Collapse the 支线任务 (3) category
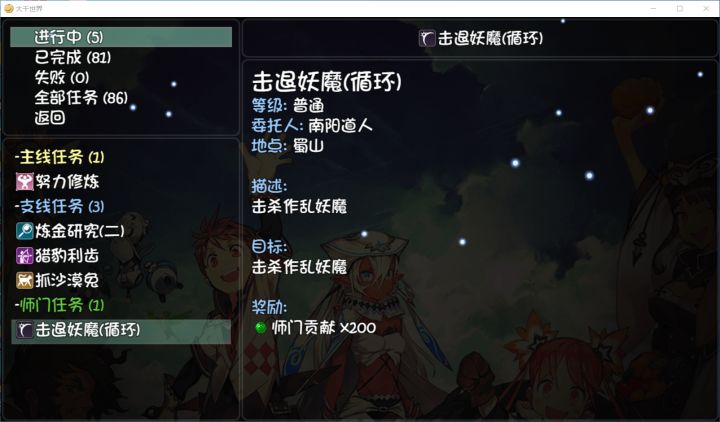The width and height of the screenshot is (720, 422). [x=60, y=207]
